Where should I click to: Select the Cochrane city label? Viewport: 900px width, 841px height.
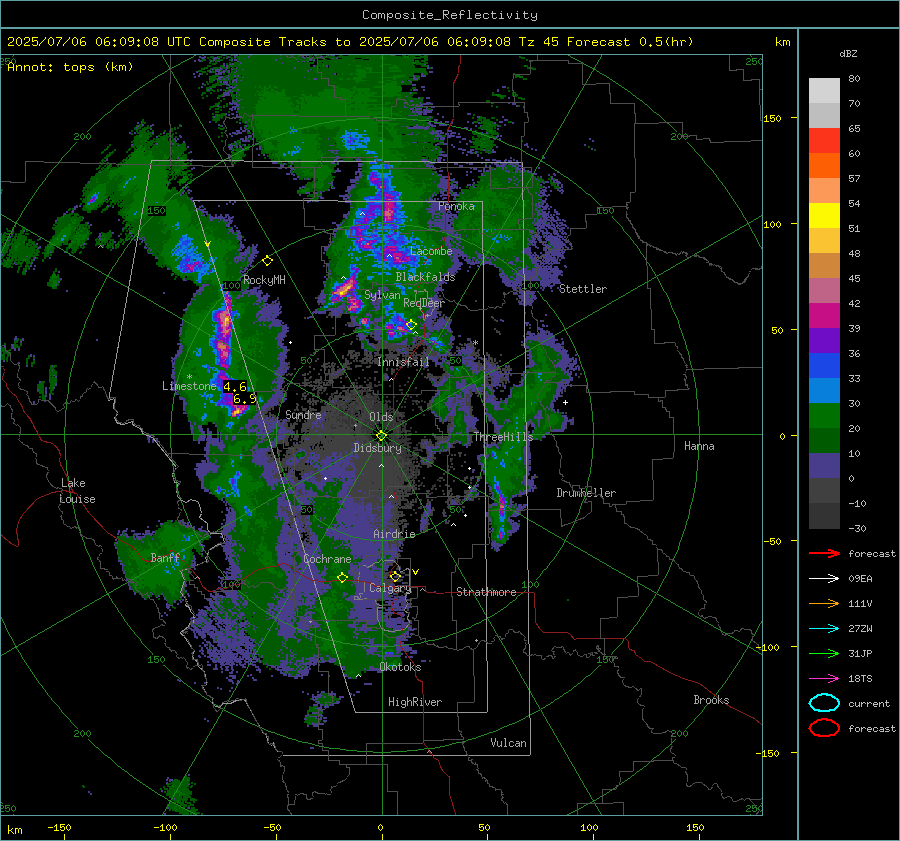[327, 559]
